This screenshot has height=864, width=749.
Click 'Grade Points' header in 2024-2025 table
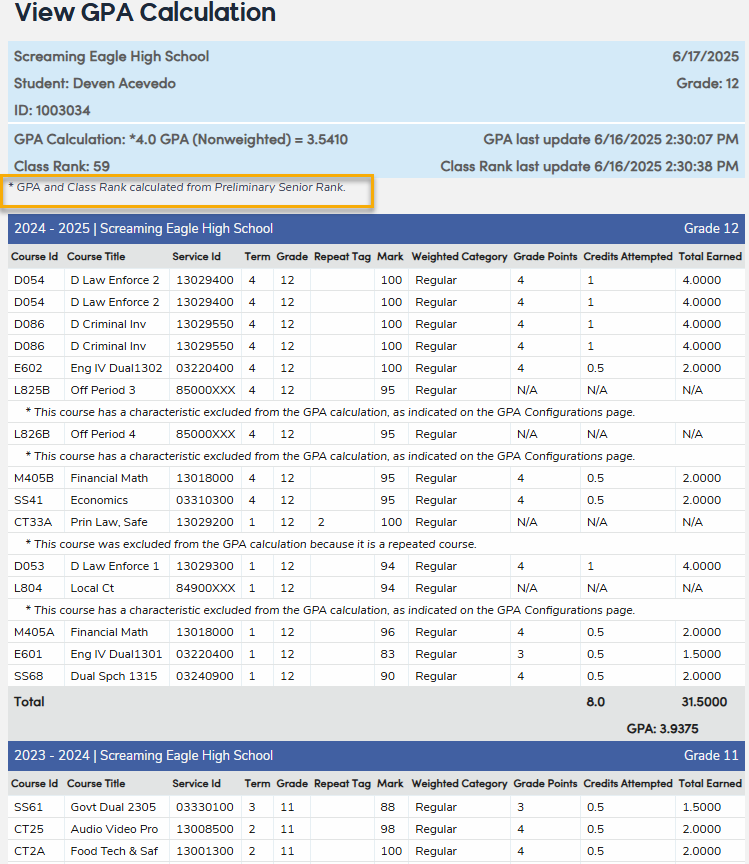point(545,257)
